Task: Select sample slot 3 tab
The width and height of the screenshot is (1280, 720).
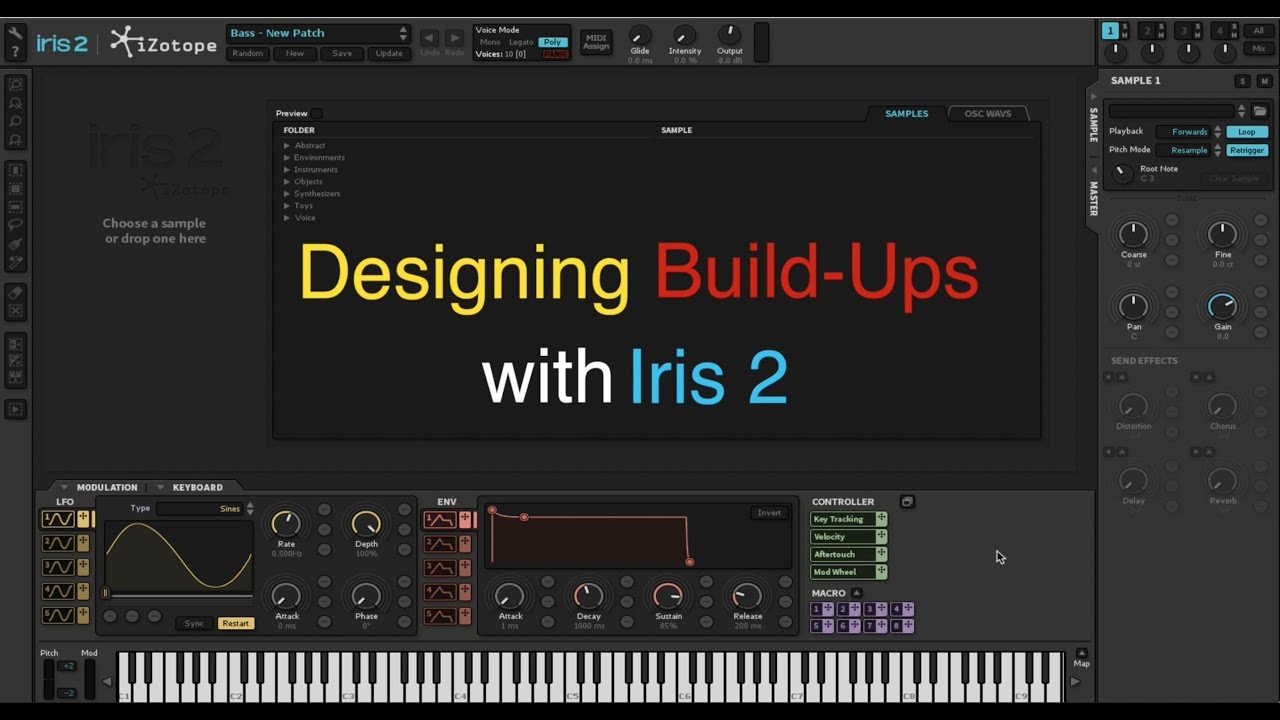Action: 1184,31
